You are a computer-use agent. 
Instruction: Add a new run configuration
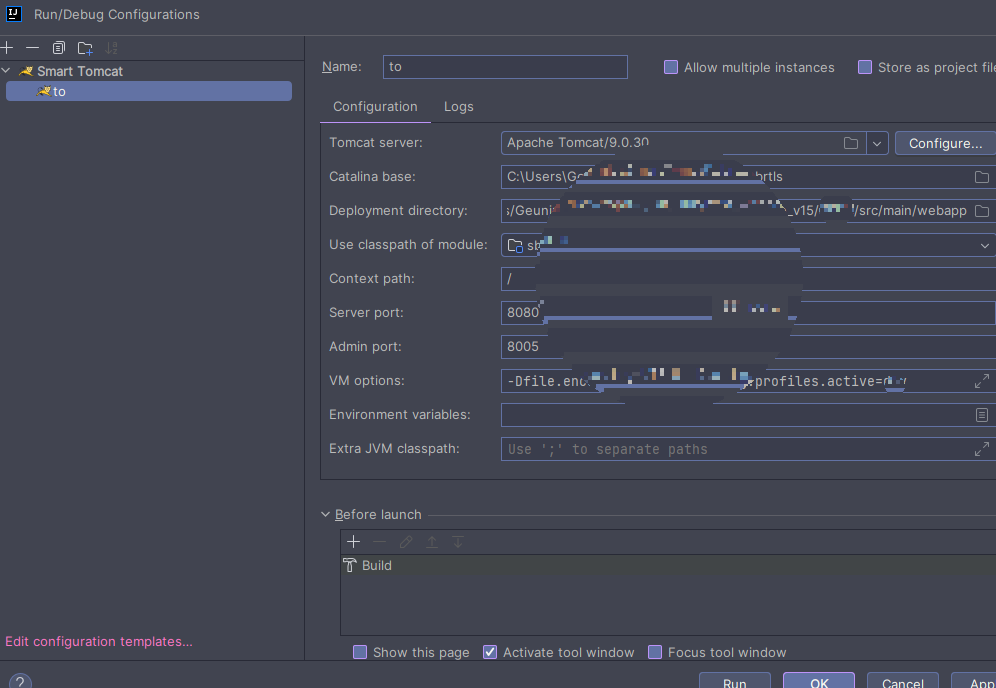pos(7,48)
